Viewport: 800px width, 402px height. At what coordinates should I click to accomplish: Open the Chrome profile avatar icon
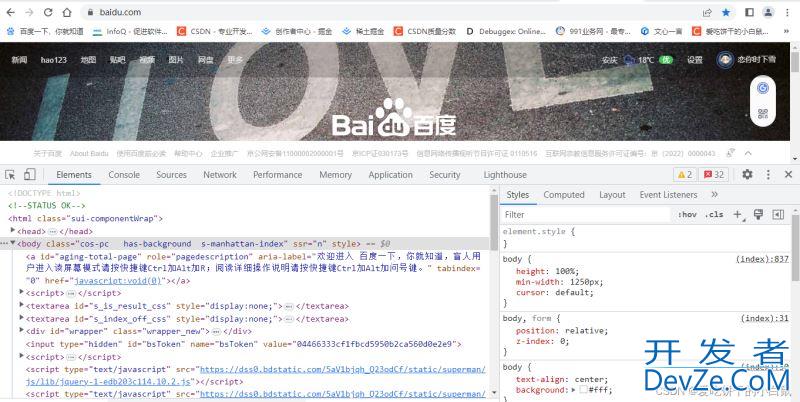pyautogui.click(x=768, y=12)
